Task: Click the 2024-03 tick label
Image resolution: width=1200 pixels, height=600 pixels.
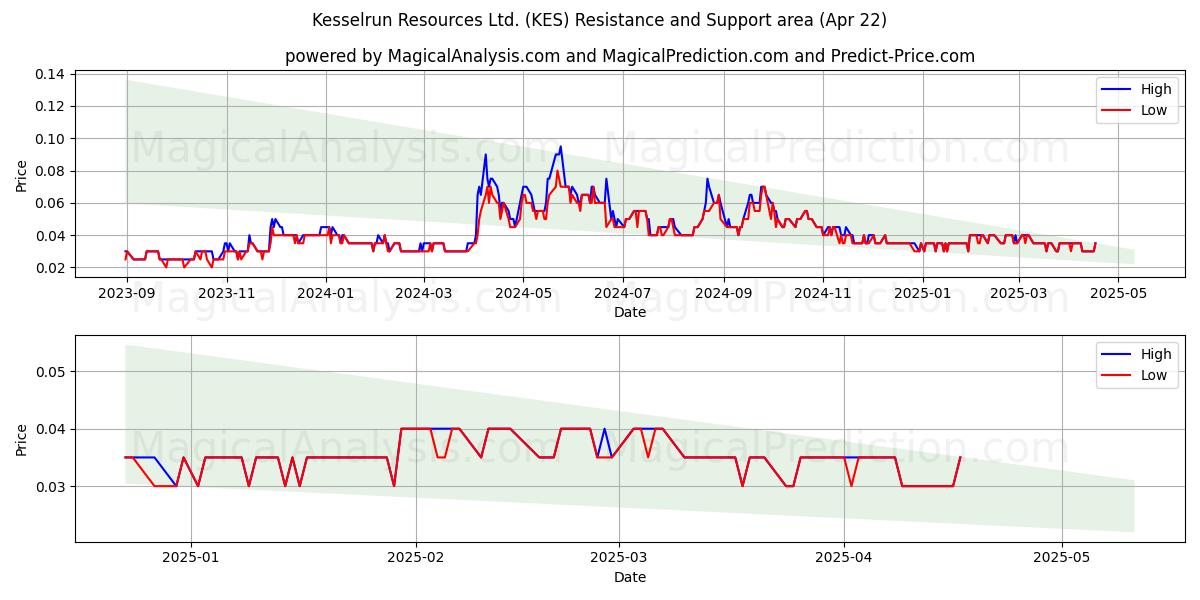Action: (423, 293)
